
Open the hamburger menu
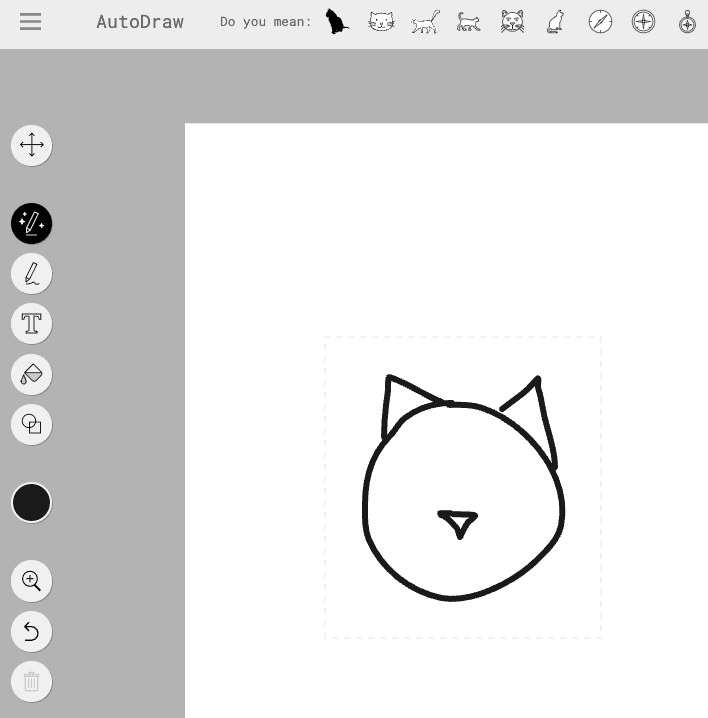[x=30, y=21]
